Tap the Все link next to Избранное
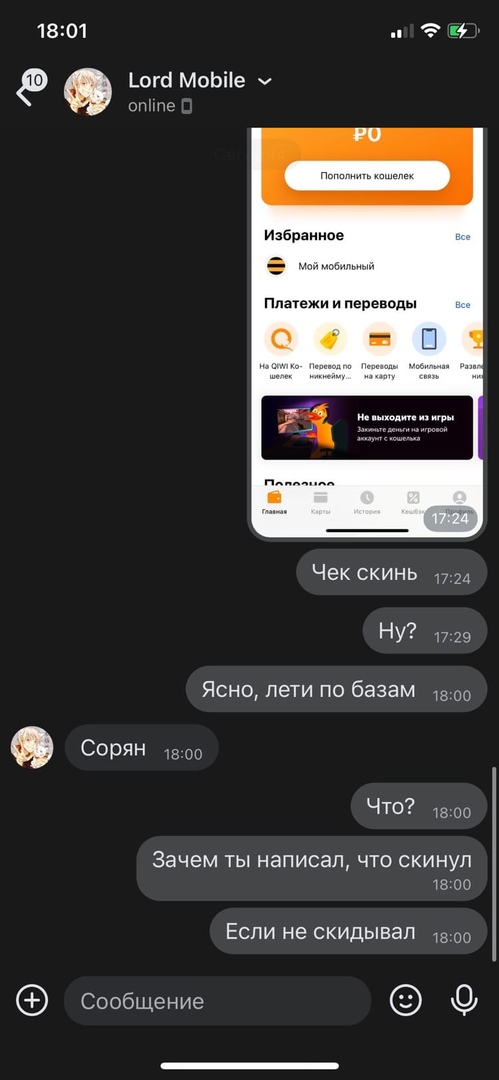 click(462, 237)
